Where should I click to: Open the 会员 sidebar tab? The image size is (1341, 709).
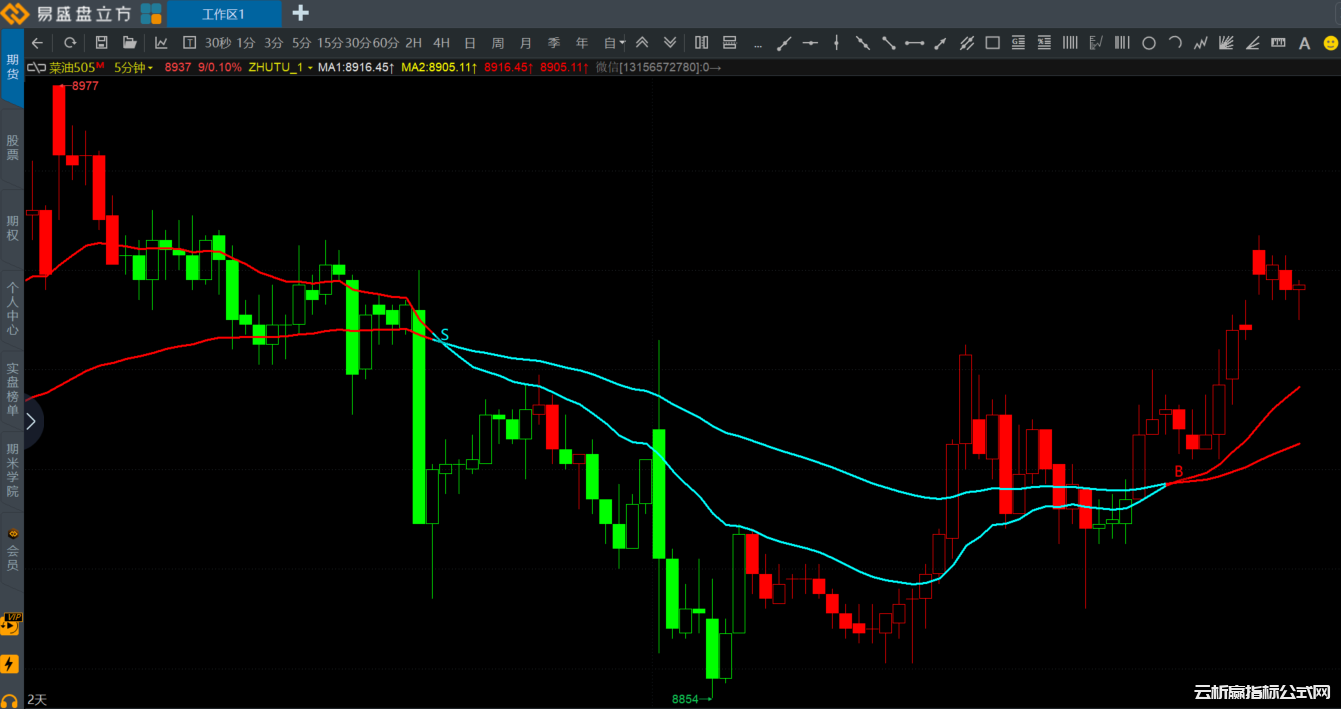tap(12, 550)
